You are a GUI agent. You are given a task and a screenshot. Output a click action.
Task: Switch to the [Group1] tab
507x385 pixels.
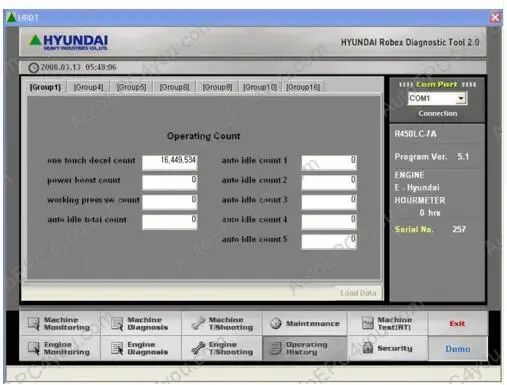click(x=45, y=87)
